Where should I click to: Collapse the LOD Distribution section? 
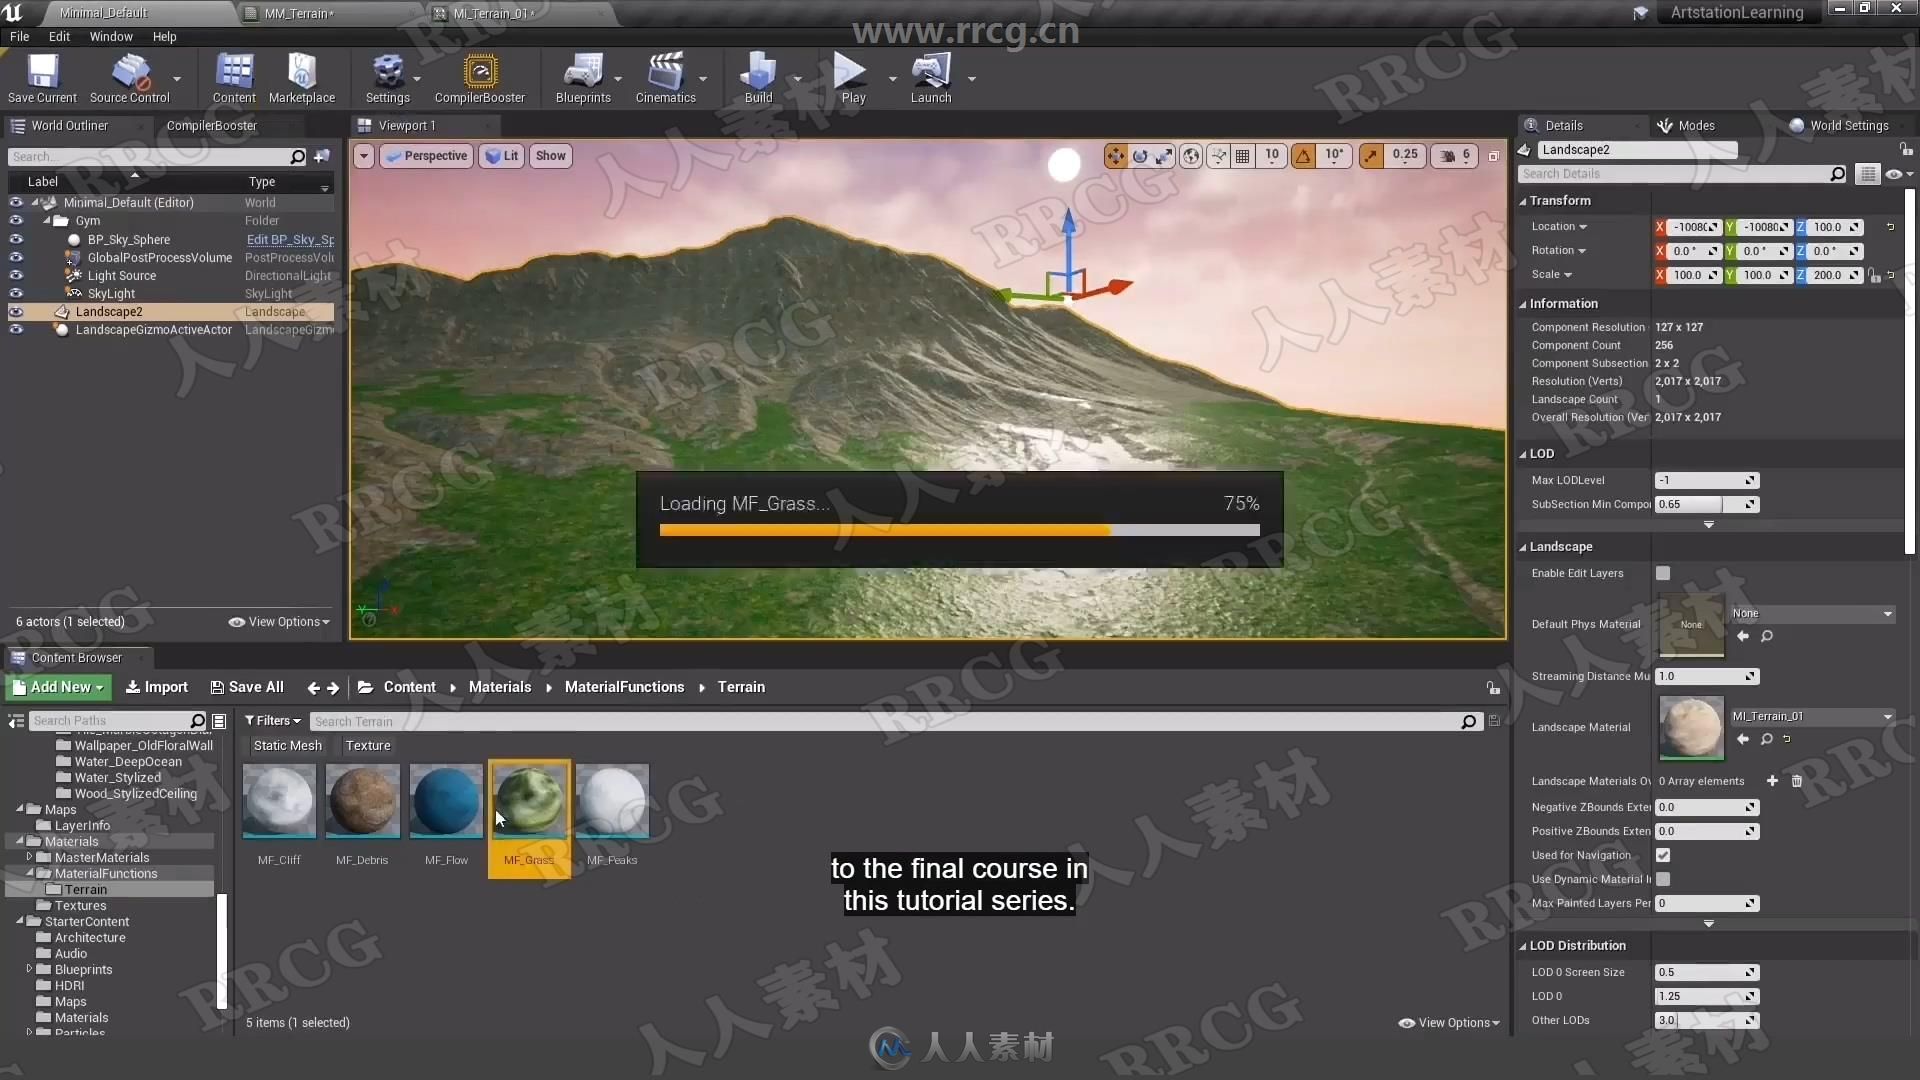[x=1523, y=946]
